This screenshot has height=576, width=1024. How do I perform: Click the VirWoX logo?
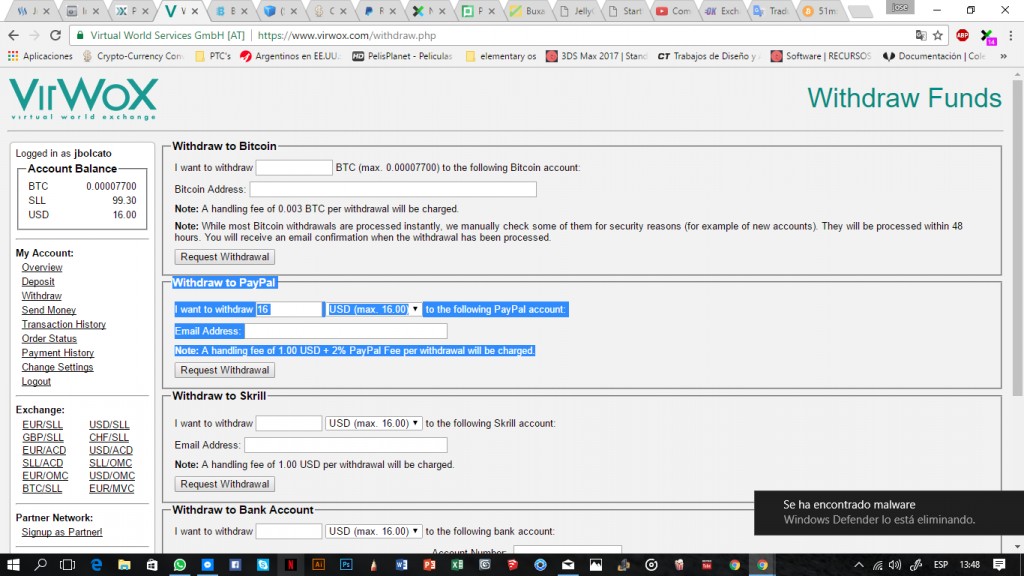84,100
